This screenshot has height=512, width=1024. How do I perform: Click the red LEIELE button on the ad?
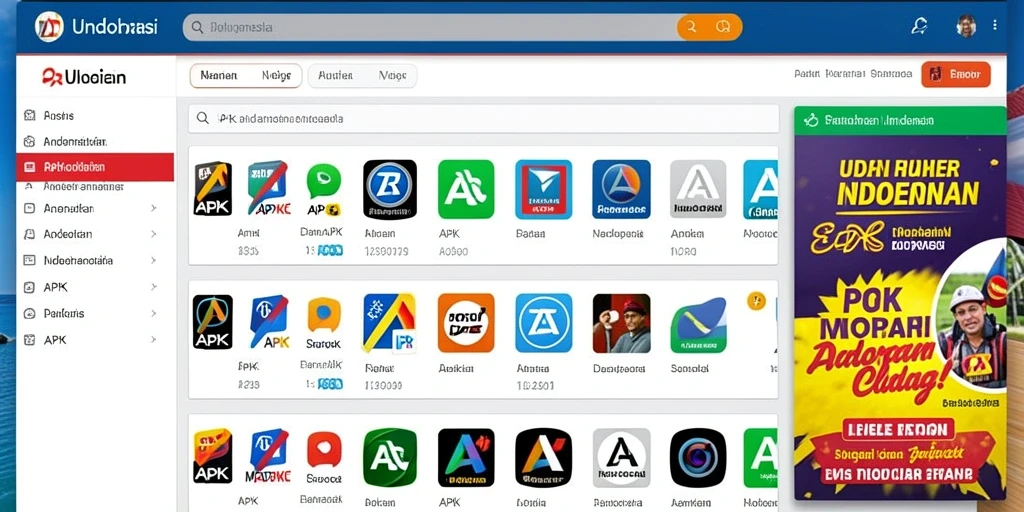tap(891, 429)
